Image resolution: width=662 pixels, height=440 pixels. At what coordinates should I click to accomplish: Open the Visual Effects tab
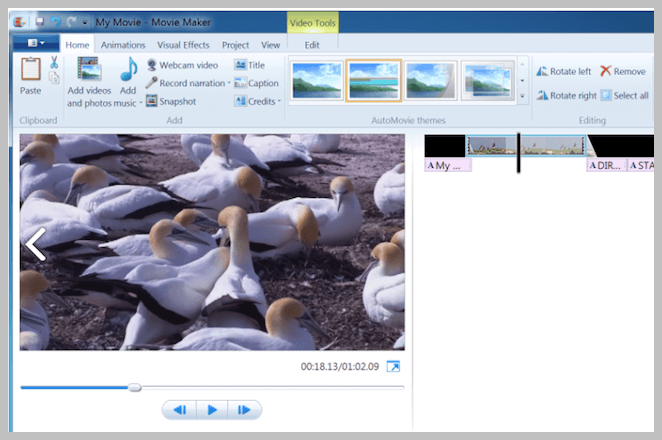pyautogui.click(x=183, y=45)
